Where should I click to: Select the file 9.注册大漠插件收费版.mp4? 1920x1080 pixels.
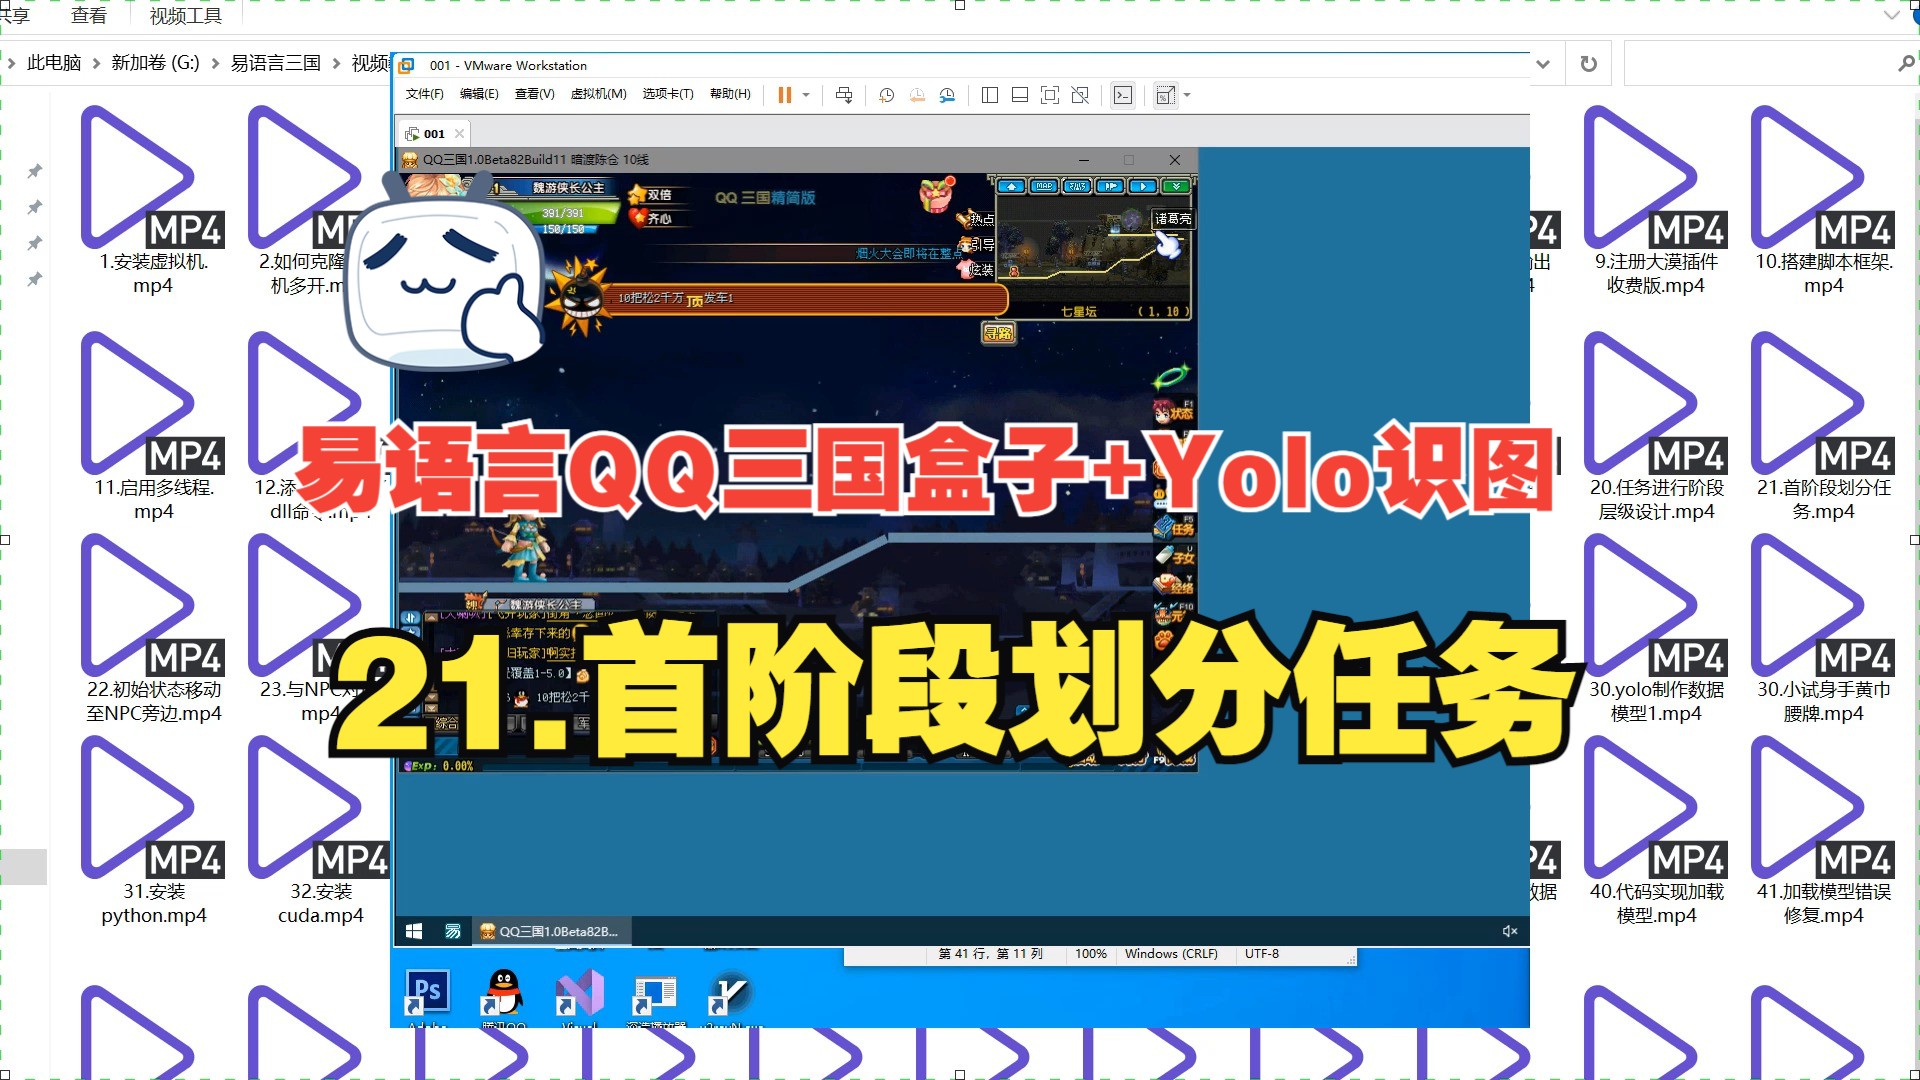point(1656,200)
